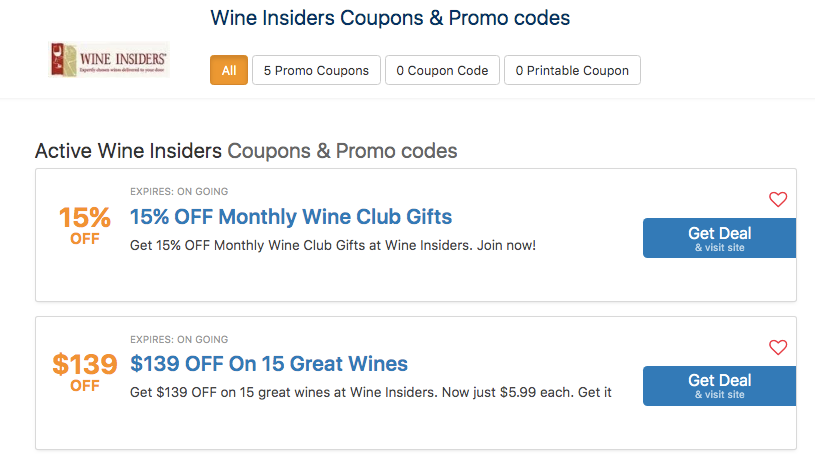Viewport: 815px width, 459px height.
Task: Click the orange 15% OFF discount badge
Action: point(84,225)
